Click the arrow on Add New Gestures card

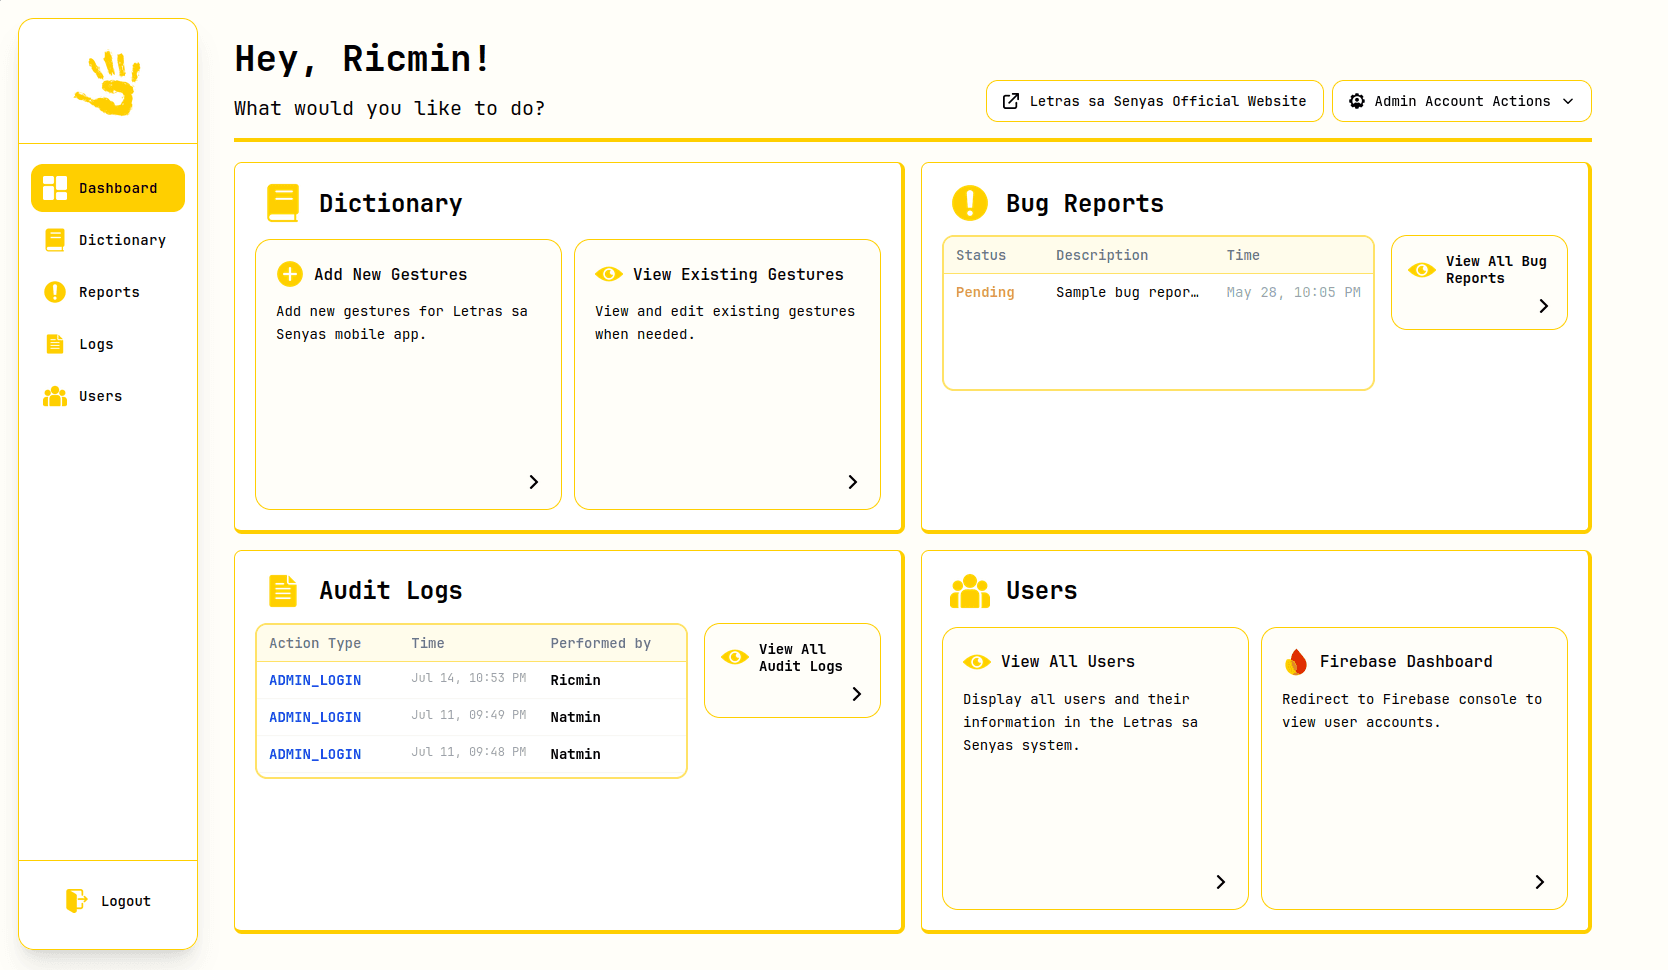[534, 482]
